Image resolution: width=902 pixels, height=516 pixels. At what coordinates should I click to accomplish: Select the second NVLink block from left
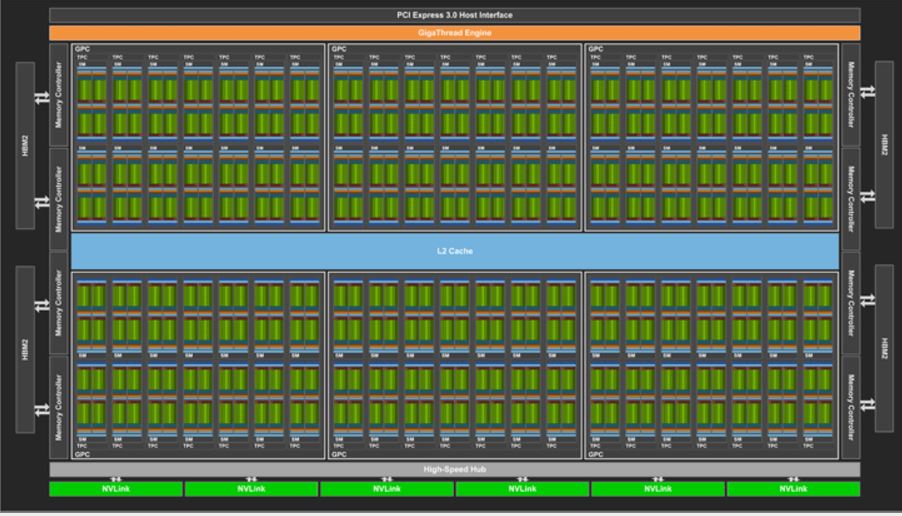pos(251,489)
